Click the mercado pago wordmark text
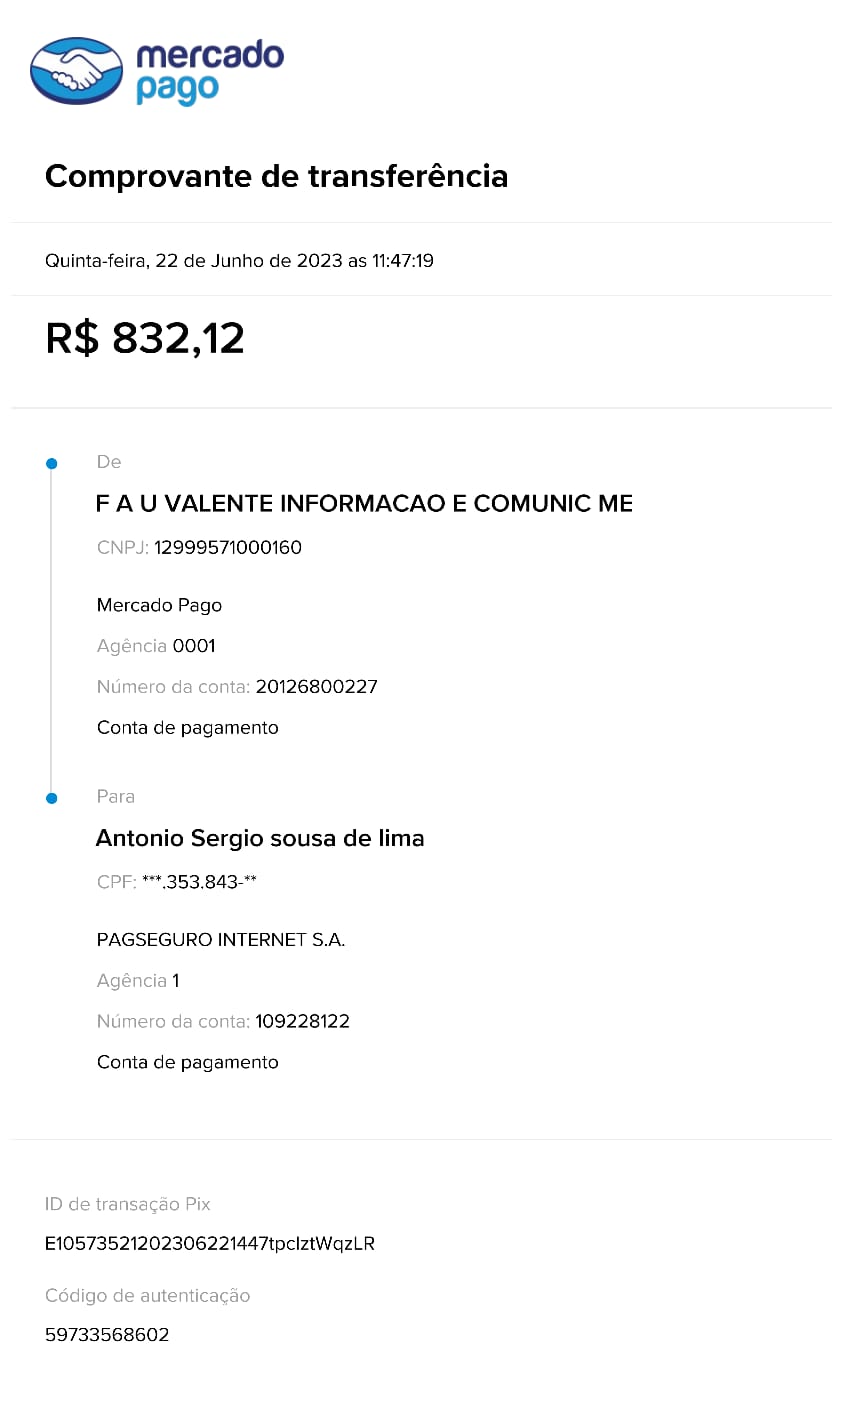The height and width of the screenshot is (1406, 843). tap(210, 72)
